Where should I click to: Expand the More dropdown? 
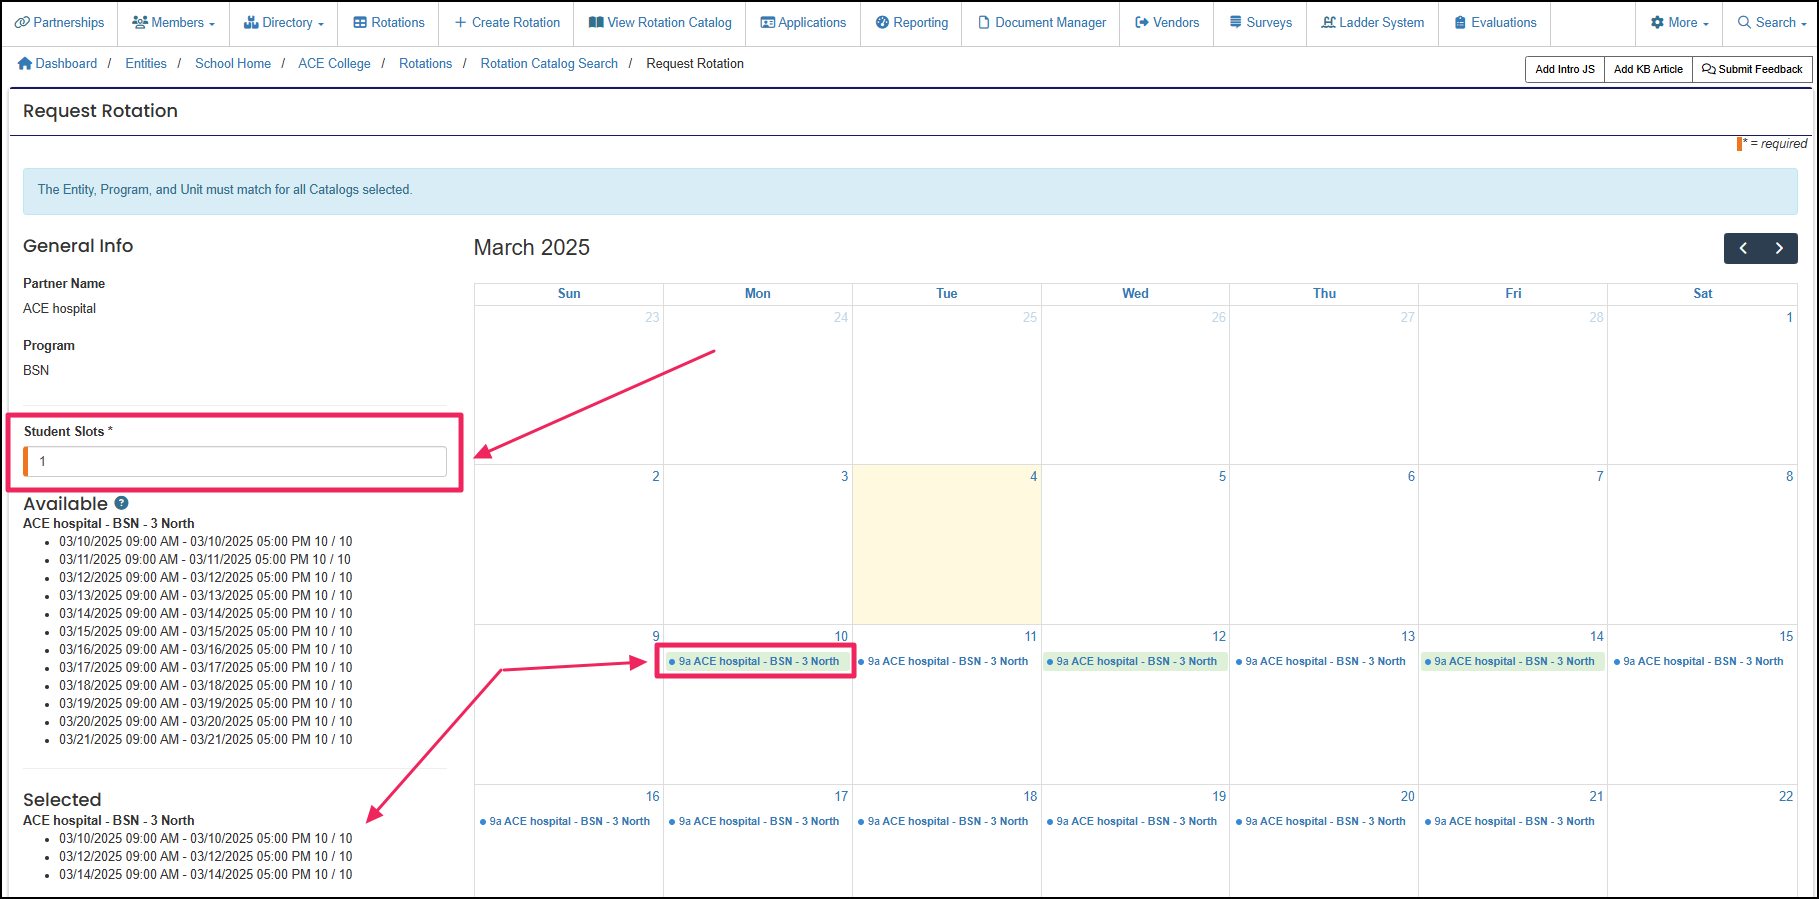[x=1679, y=23]
